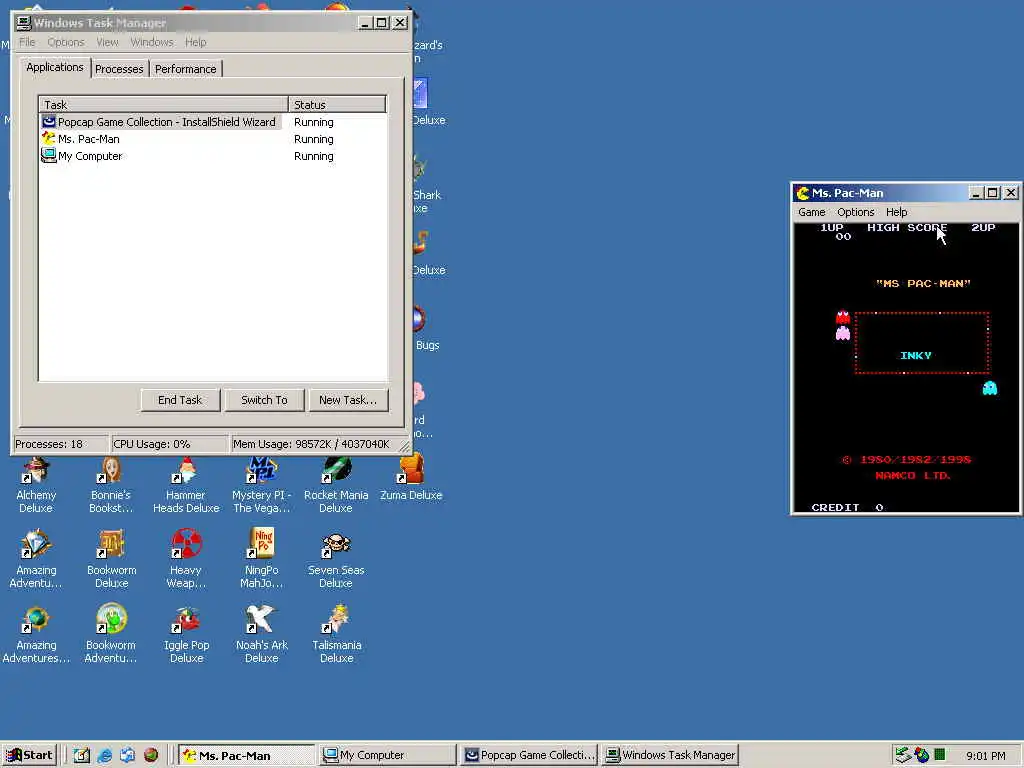This screenshot has width=1024, height=768.
Task: Click the Start button
Action: [29, 755]
